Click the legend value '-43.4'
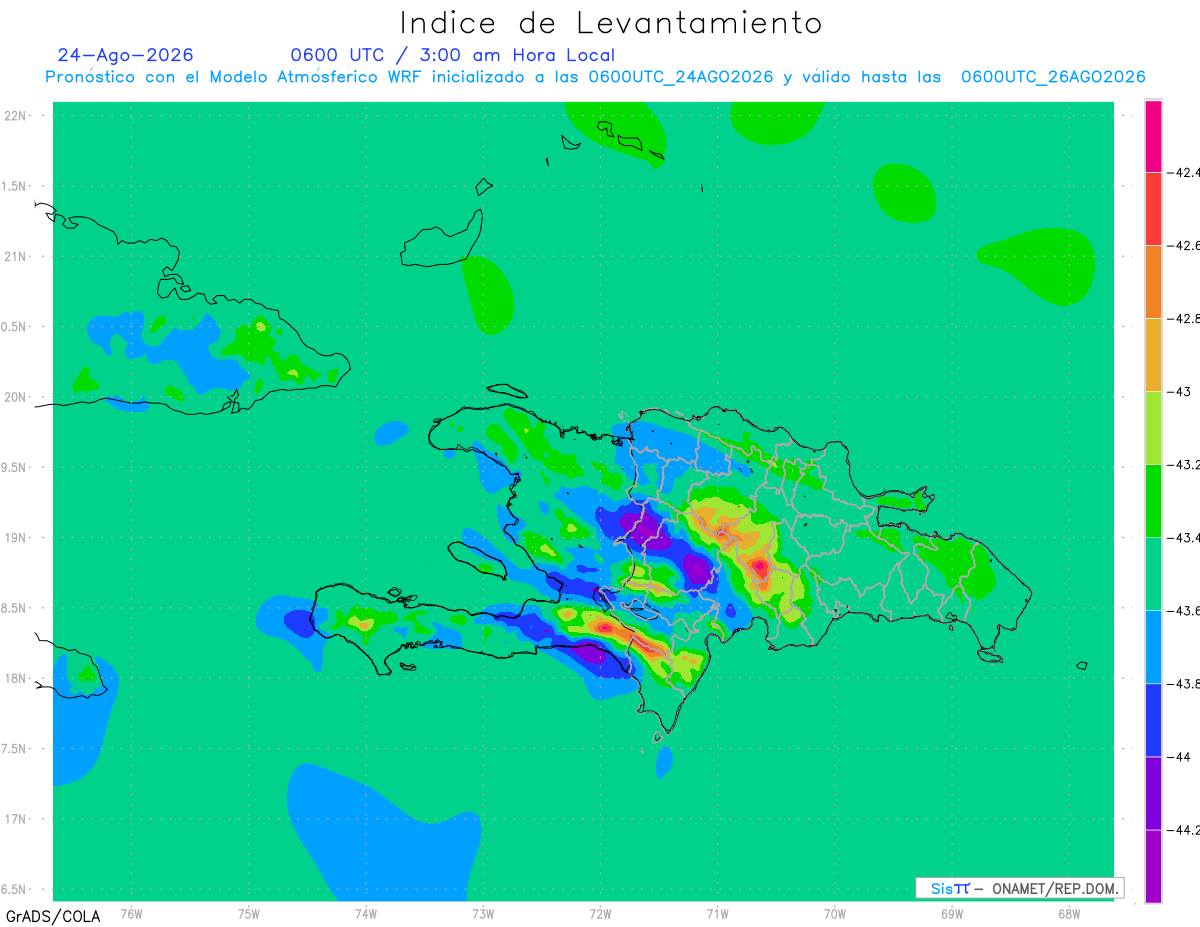 point(1185,538)
